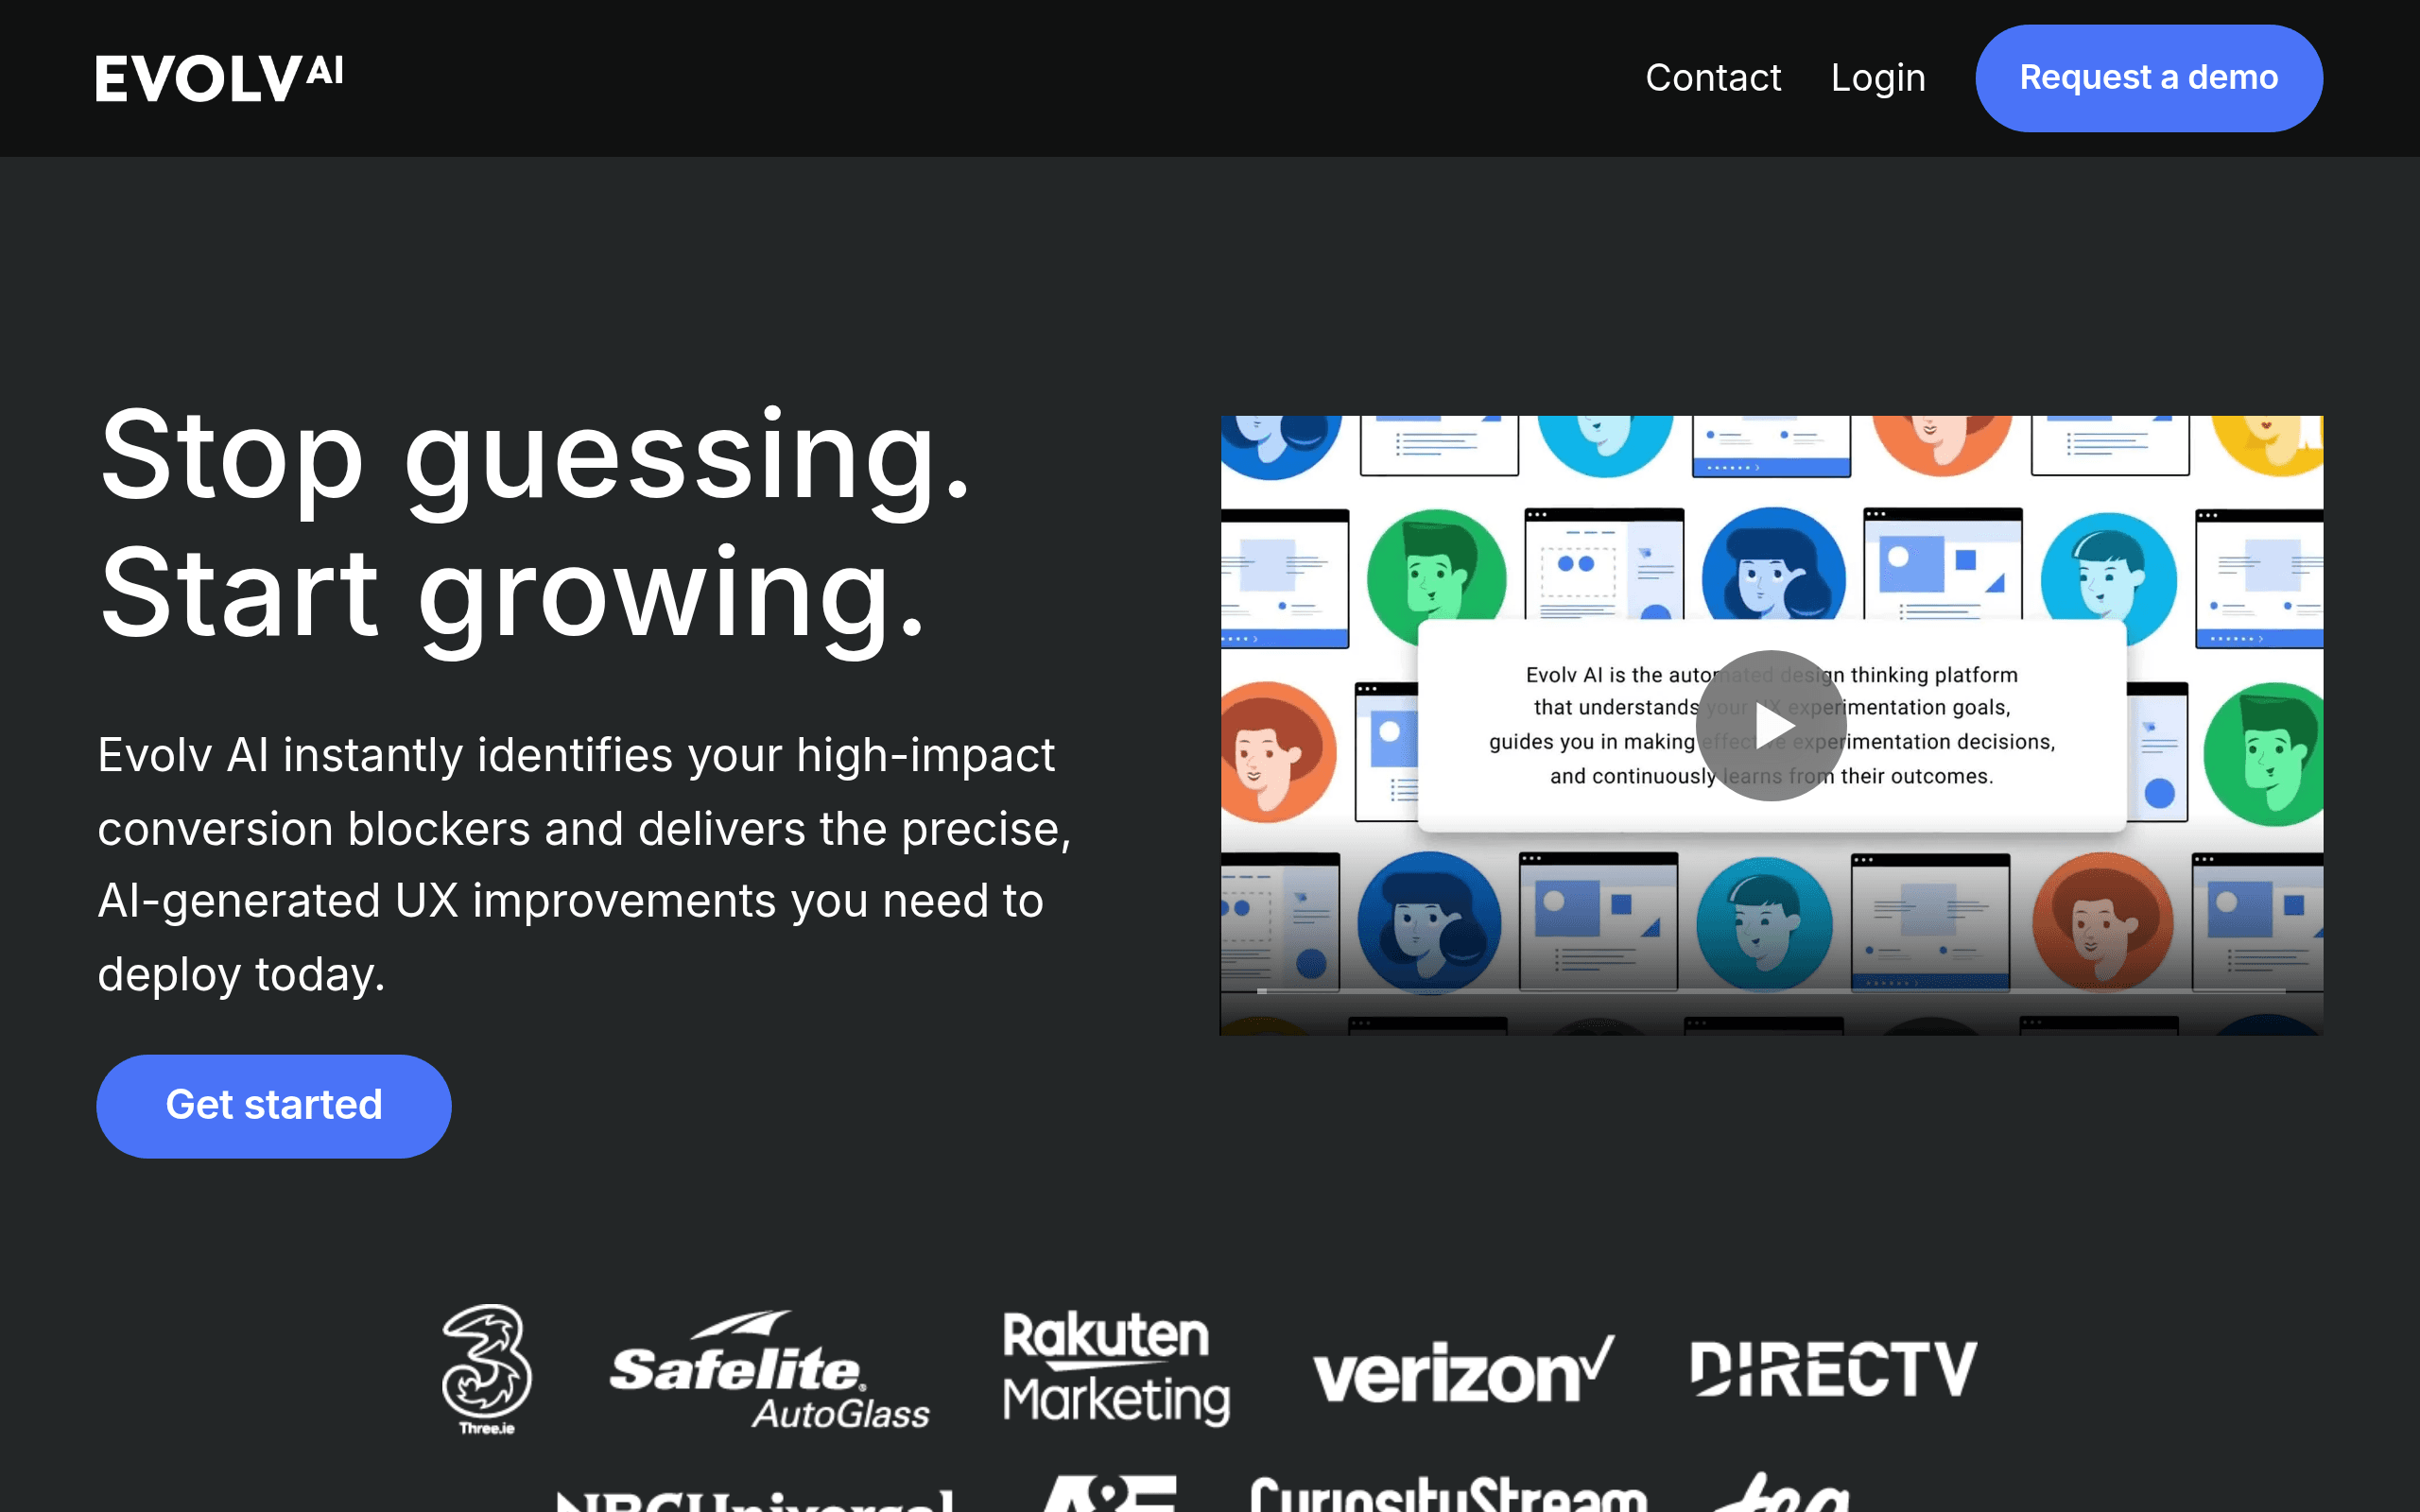The width and height of the screenshot is (2420, 1512).
Task: Click the Safelite AutoGlass logo
Action: pyautogui.click(x=770, y=1370)
